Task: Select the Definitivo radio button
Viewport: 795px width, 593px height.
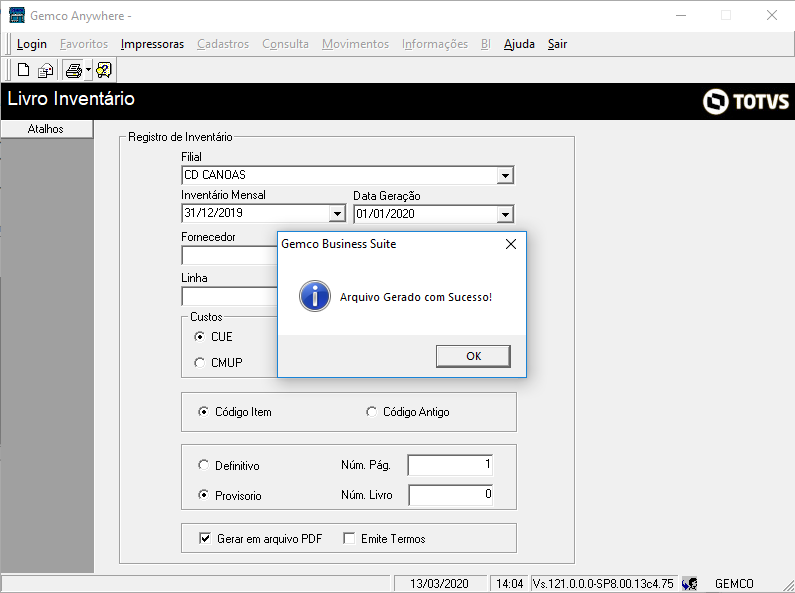Action: click(203, 465)
